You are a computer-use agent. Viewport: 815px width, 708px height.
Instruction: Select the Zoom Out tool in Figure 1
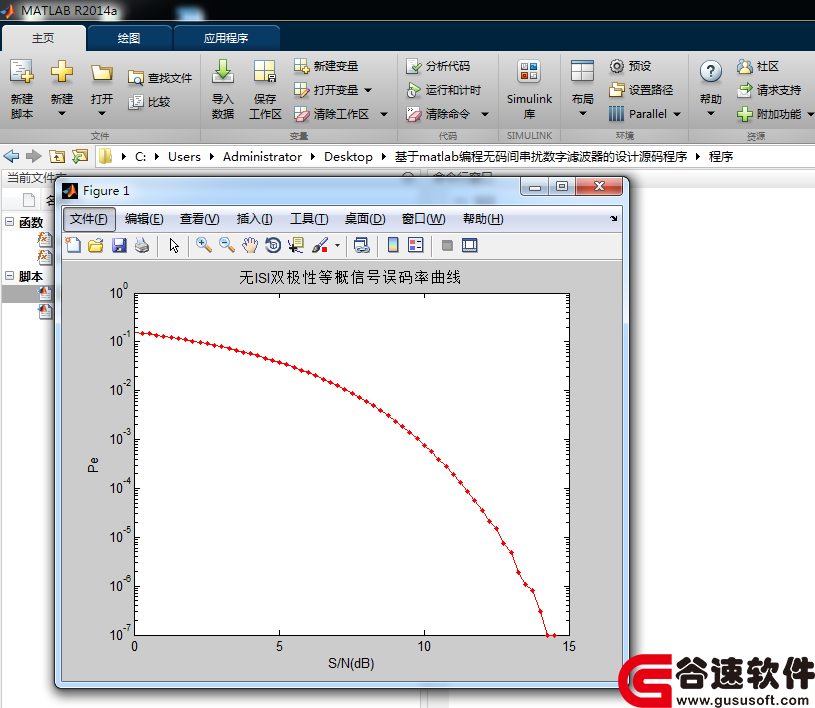click(227, 245)
